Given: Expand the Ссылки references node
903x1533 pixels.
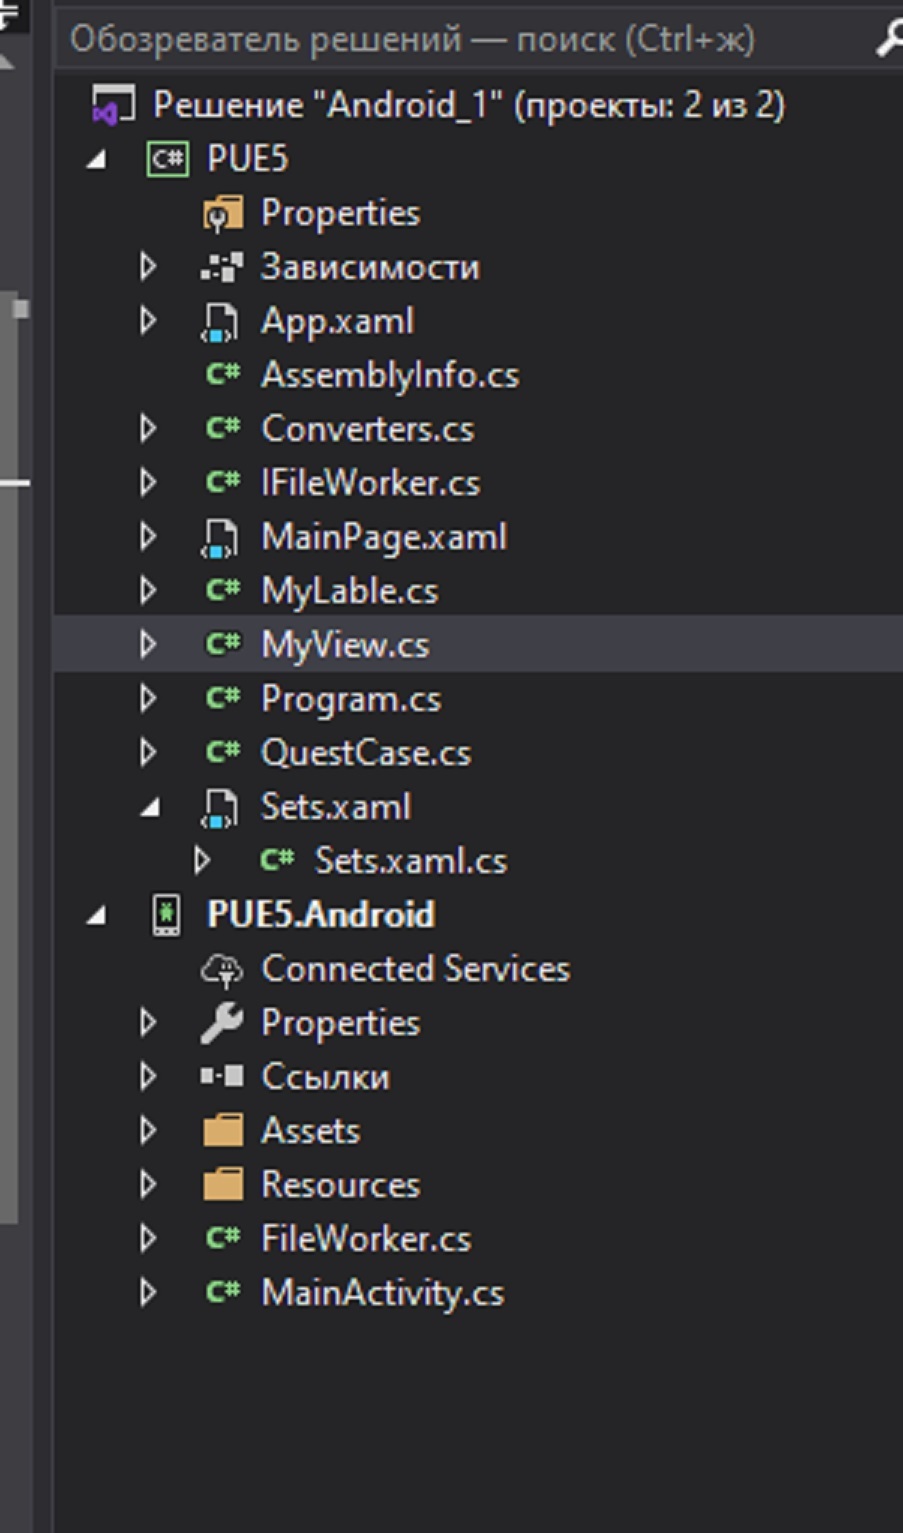Looking at the screenshot, I should tap(148, 1077).
